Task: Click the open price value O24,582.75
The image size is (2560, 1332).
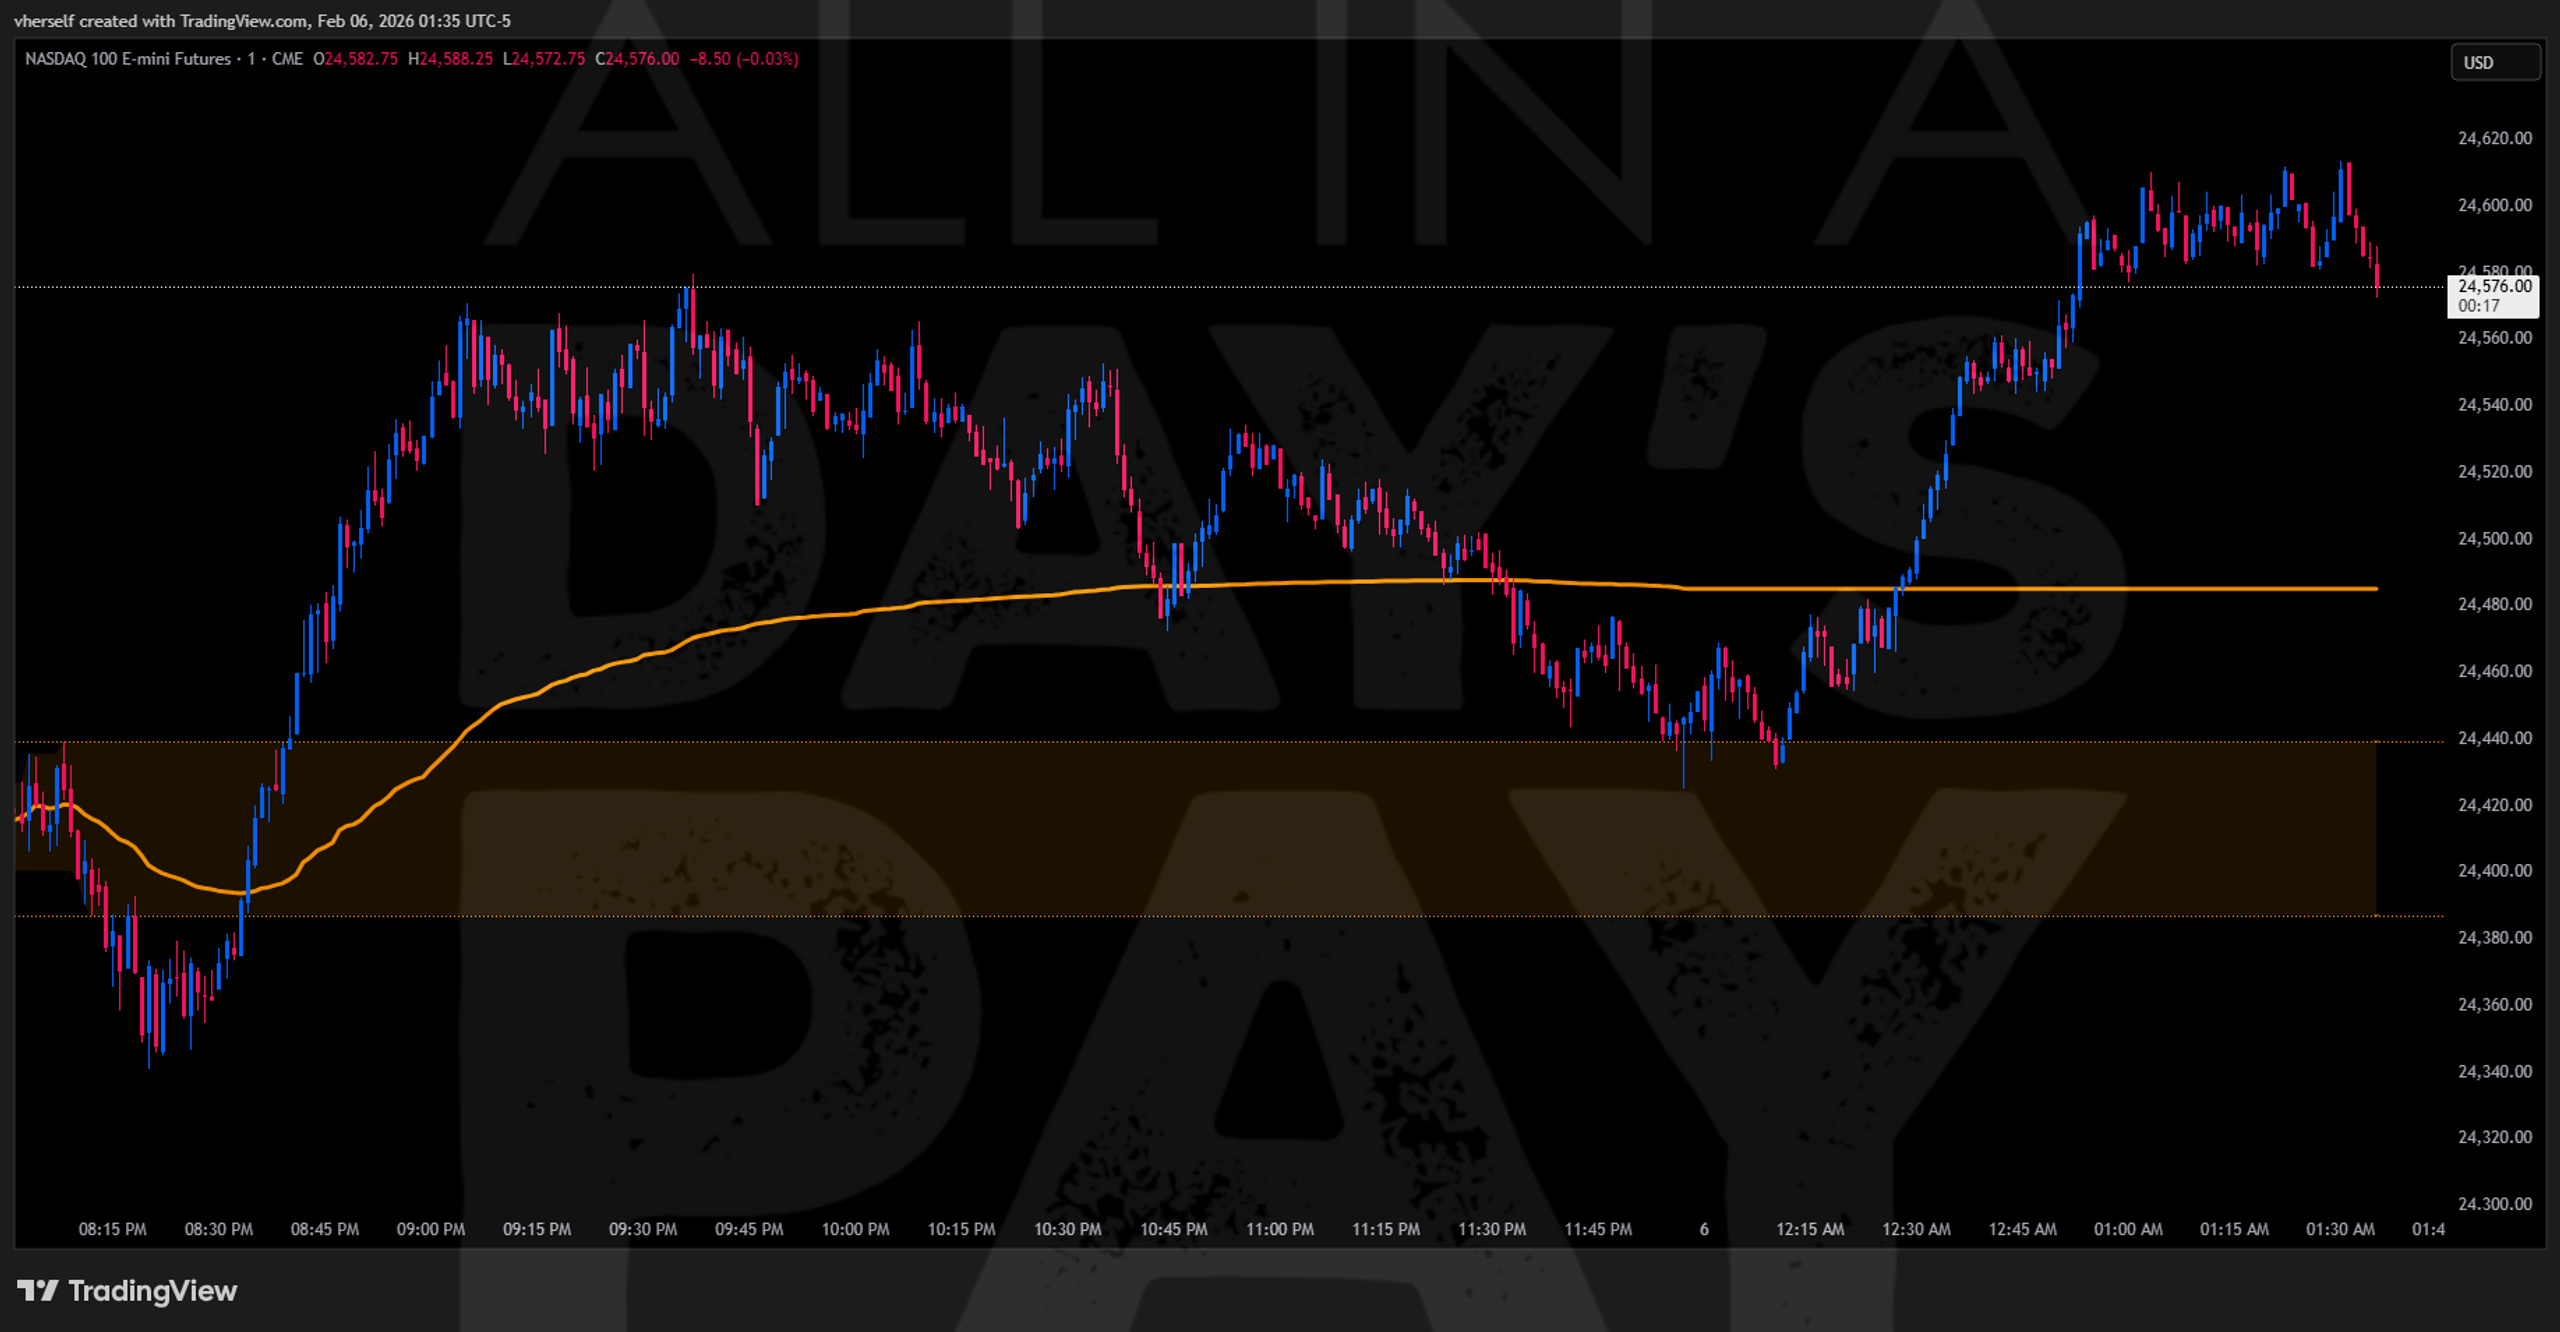Action: click(355, 59)
